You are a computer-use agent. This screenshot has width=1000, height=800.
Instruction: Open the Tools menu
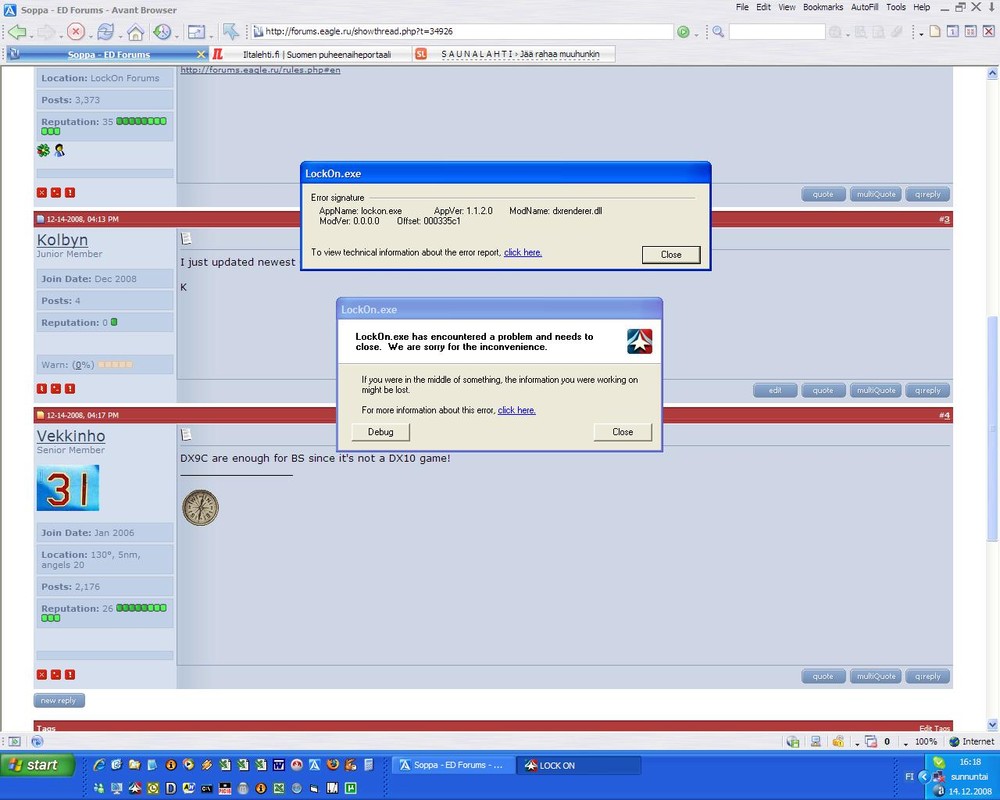pos(895,7)
